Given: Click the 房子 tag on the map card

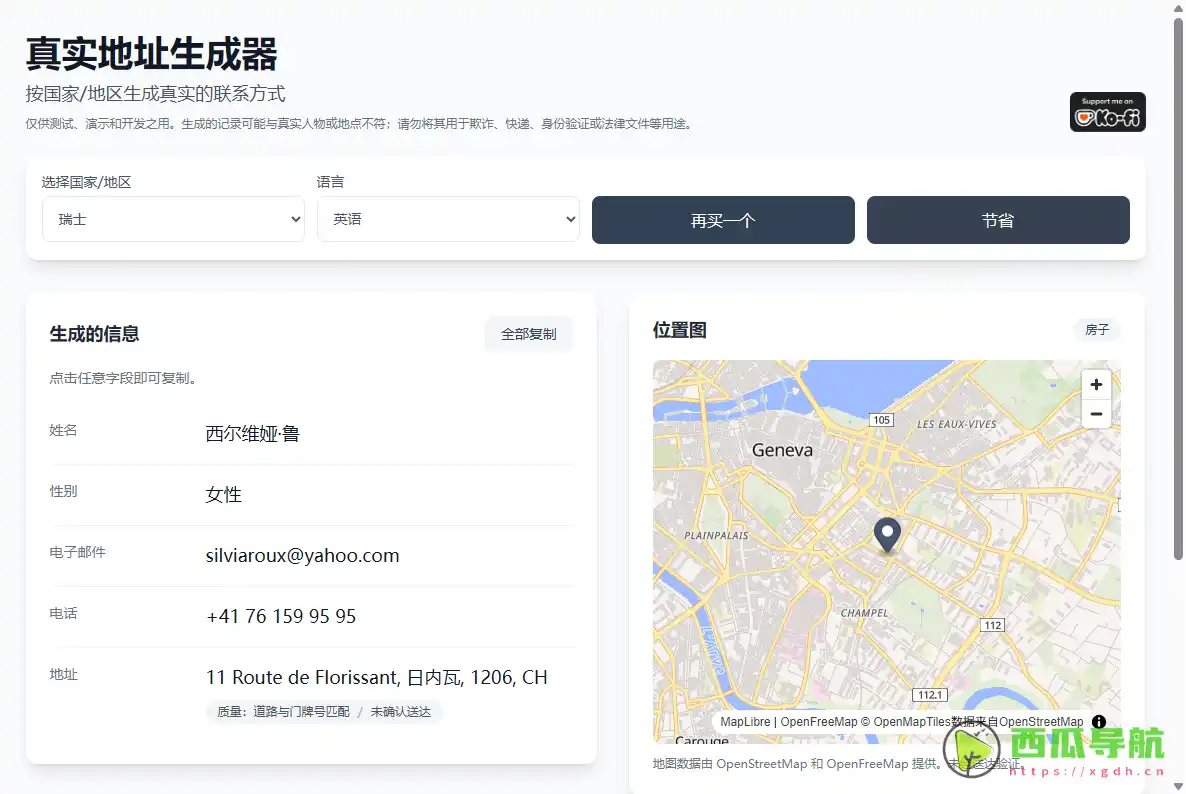Looking at the screenshot, I should click(x=1097, y=330).
